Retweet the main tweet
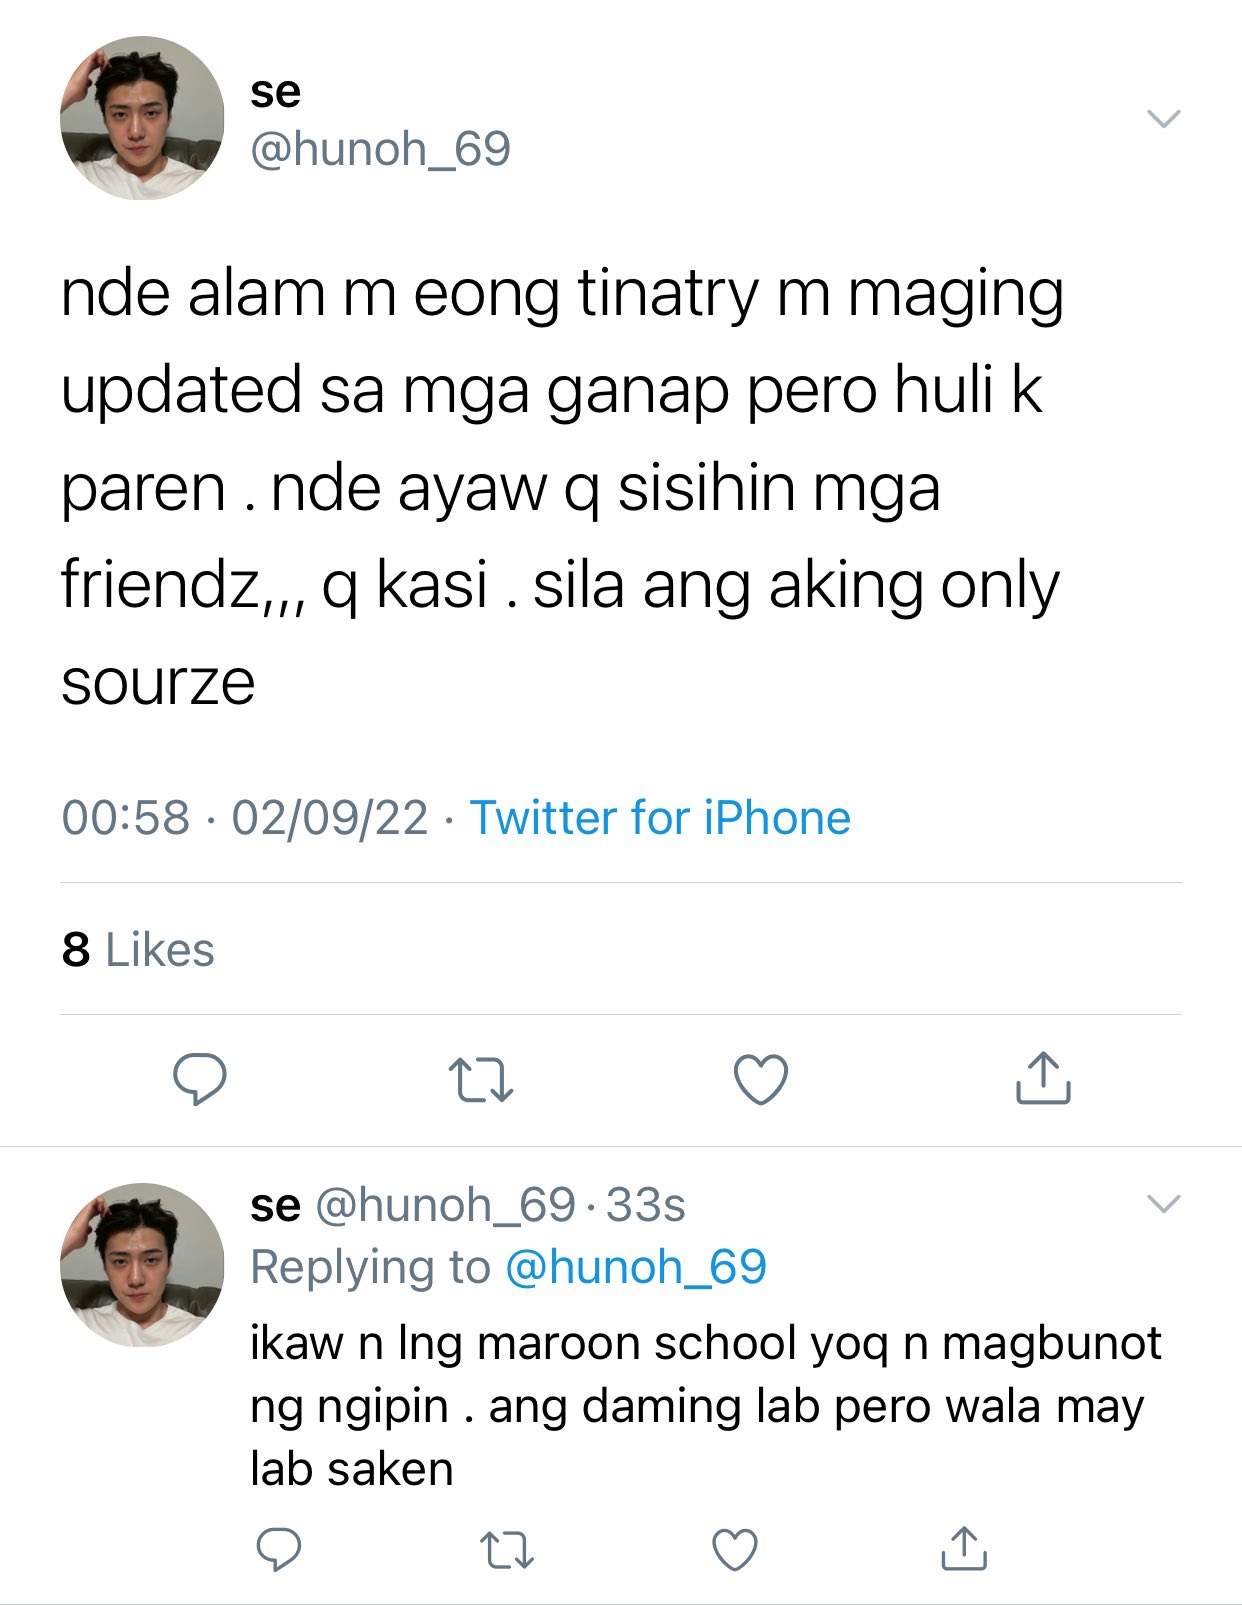Screen dimensions: 1242x1605 pyautogui.click(x=481, y=1080)
